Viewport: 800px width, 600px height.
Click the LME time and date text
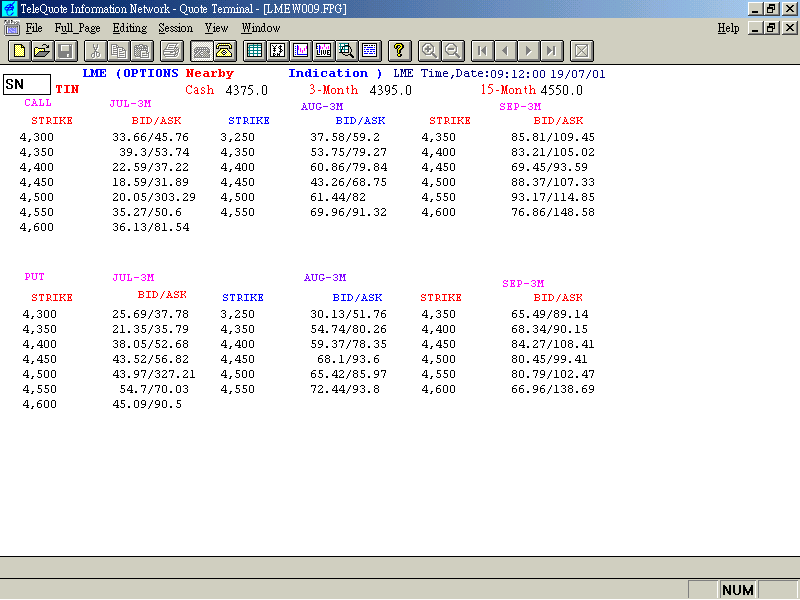coord(499,73)
